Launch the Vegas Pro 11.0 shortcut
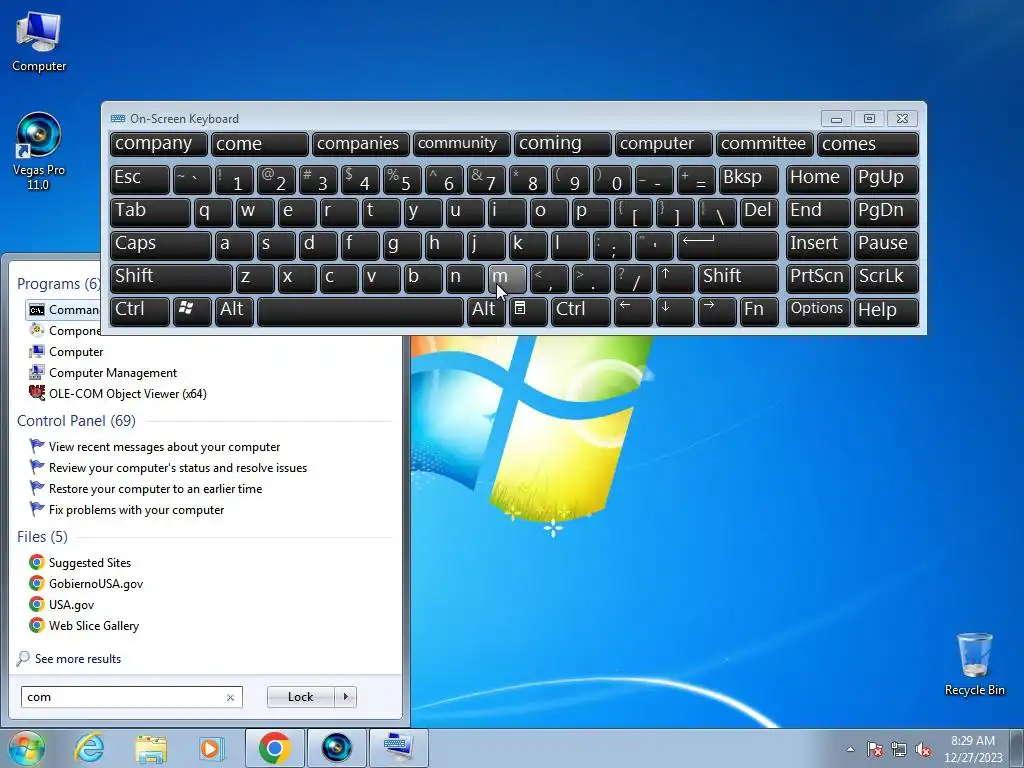Image resolution: width=1024 pixels, height=768 pixels. tap(39, 152)
